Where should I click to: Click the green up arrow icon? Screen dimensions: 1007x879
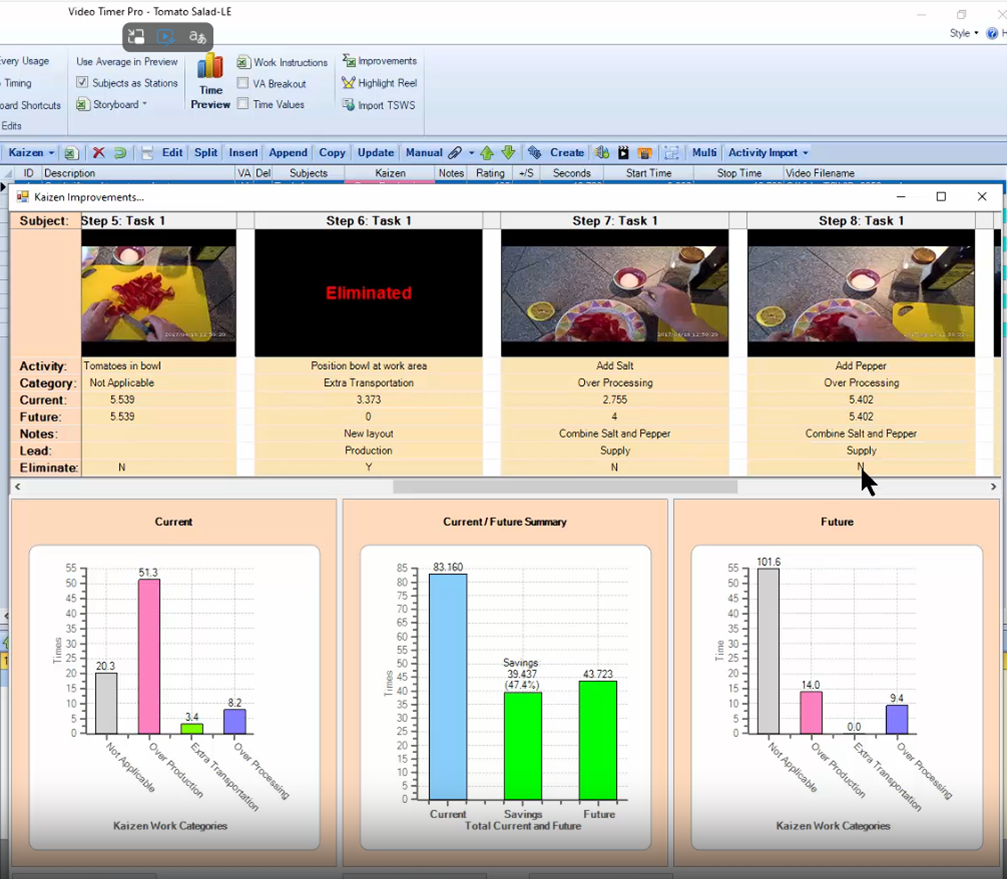click(x=487, y=153)
